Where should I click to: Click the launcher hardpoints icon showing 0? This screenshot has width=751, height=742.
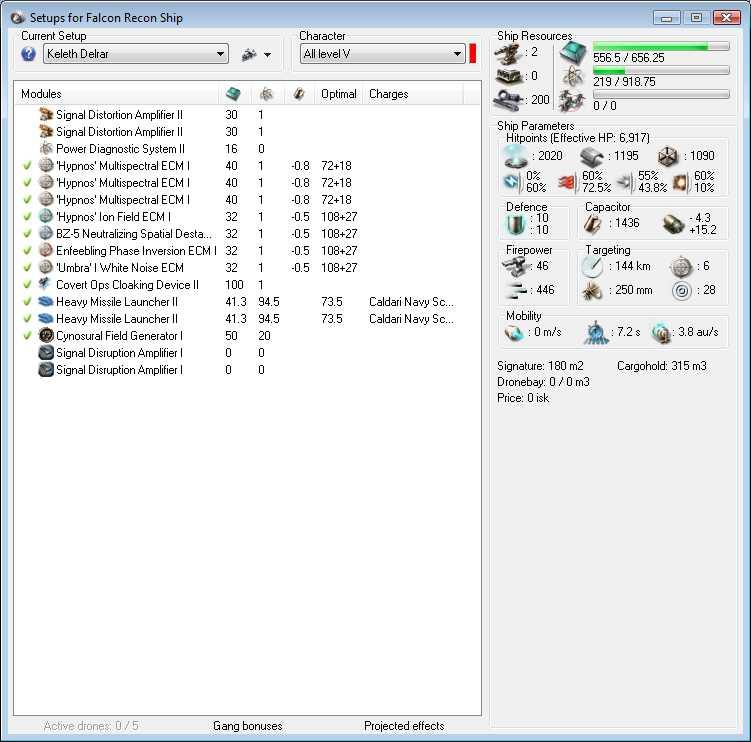click(x=508, y=76)
